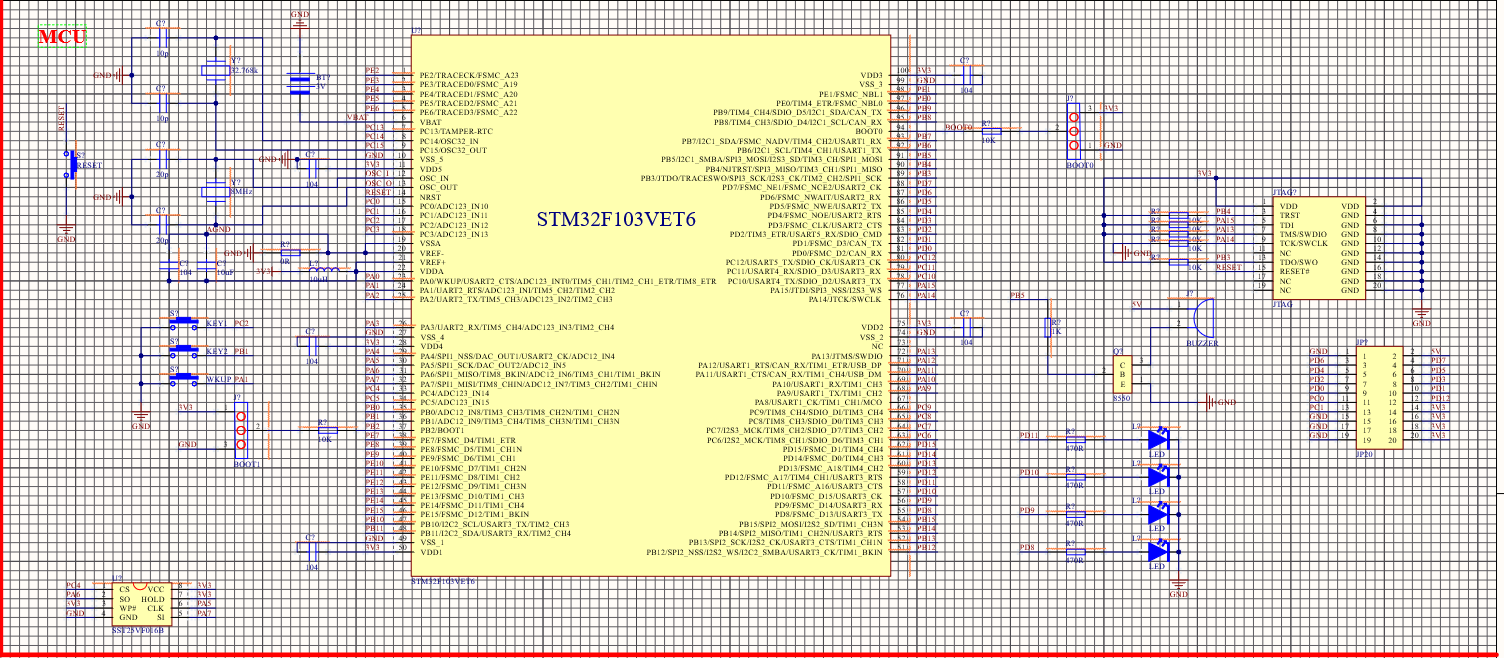Select the 1K resistor on the PB5 net
This screenshot has height=658, width=1504.
click(1050, 327)
